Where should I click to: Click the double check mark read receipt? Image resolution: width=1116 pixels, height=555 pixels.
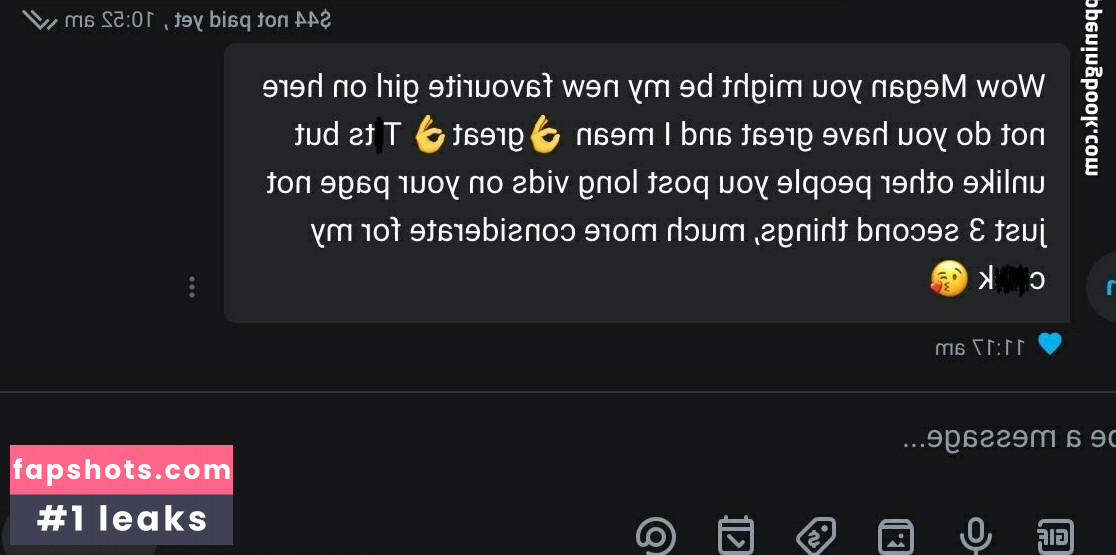click(40, 20)
